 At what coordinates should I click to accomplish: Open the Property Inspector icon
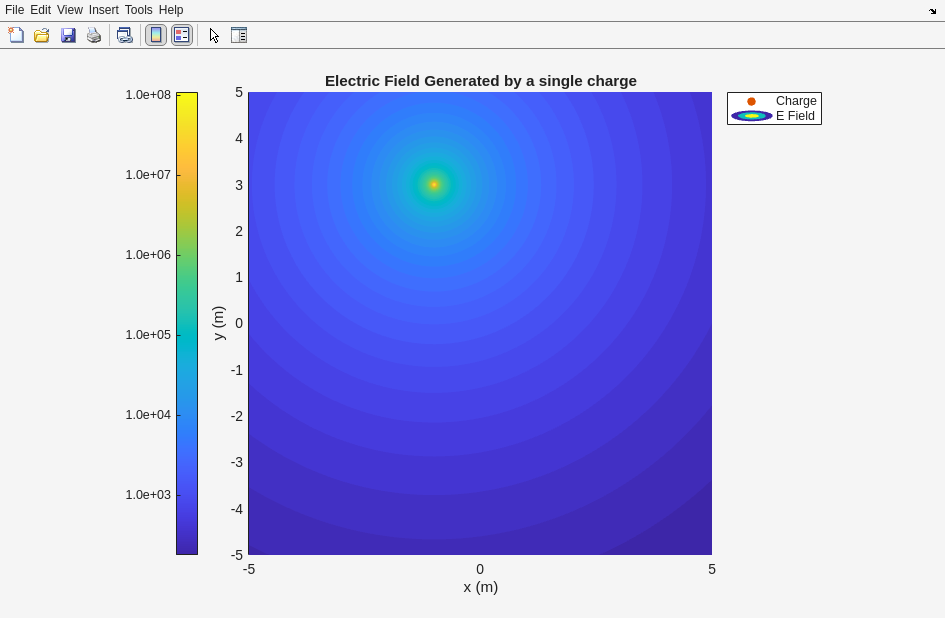point(239,35)
